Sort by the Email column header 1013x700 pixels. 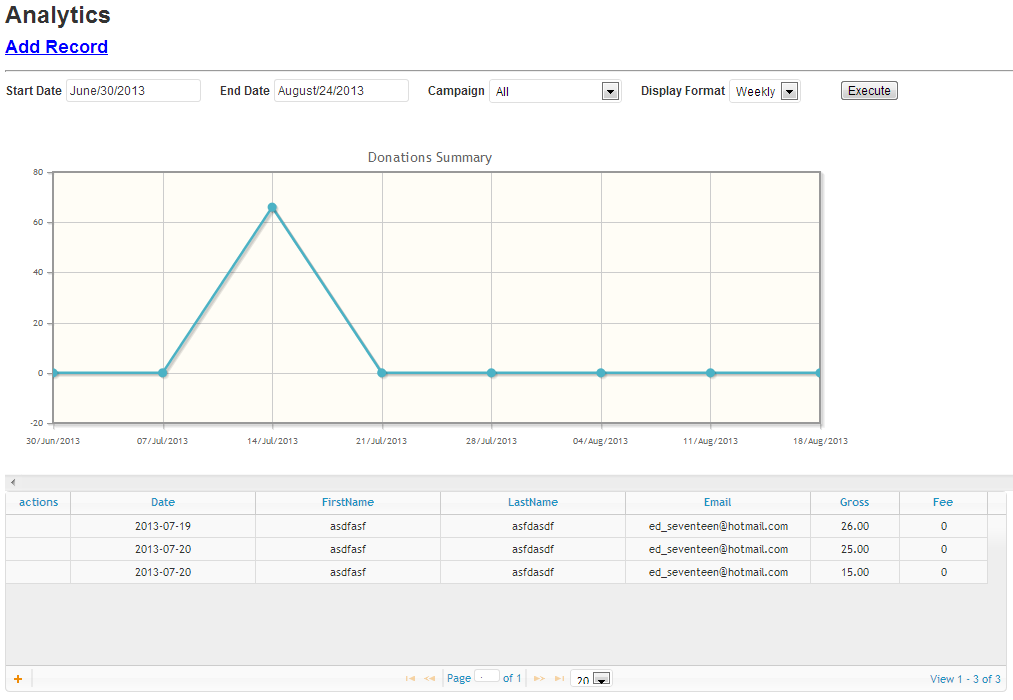[717, 502]
